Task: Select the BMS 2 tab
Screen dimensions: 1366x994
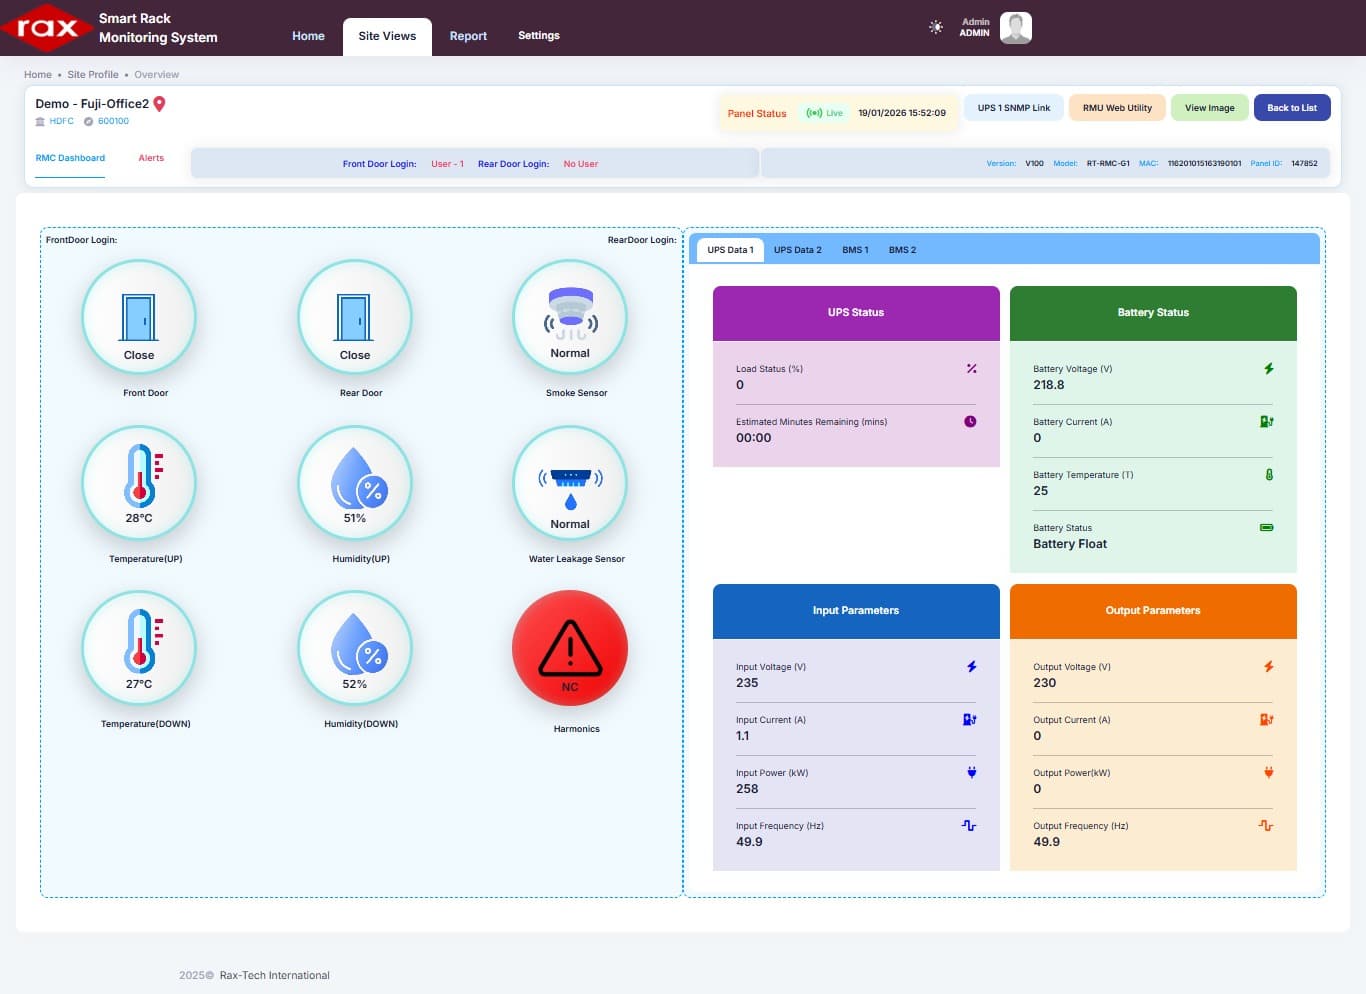Action: tap(902, 250)
